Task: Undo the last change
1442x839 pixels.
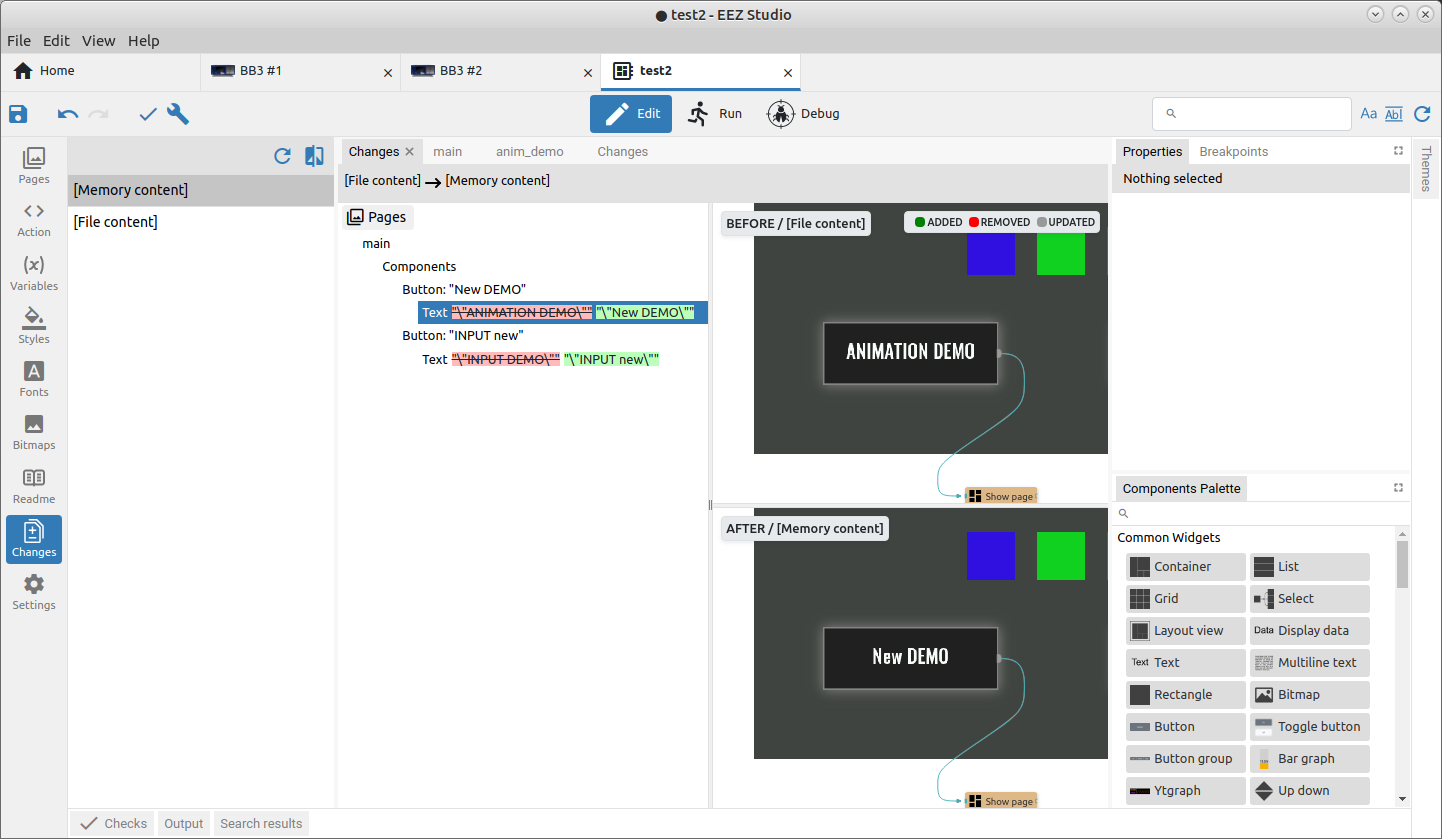Action: coord(68,114)
